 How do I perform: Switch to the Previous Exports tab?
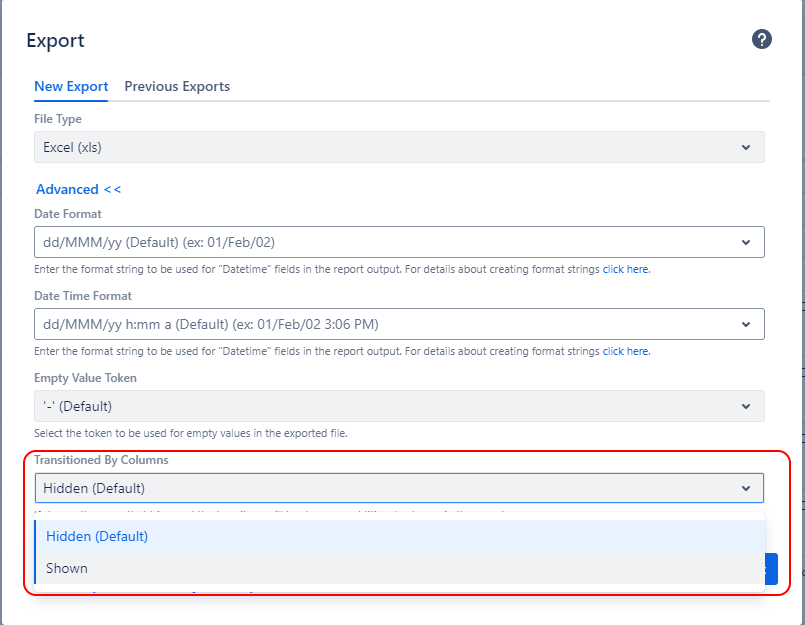(x=177, y=87)
